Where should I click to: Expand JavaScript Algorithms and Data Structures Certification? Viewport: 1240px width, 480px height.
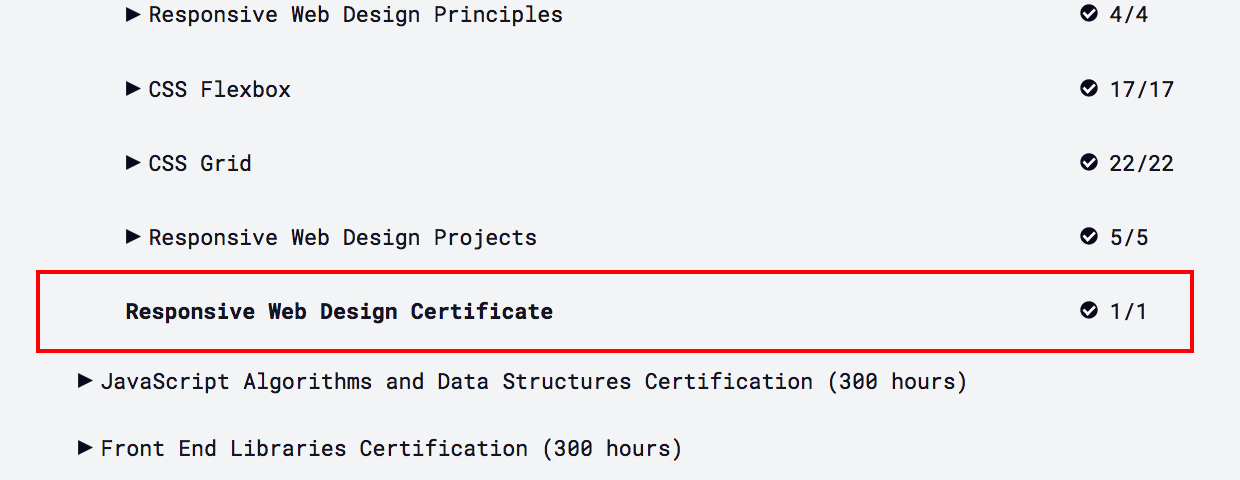(x=85, y=381)
